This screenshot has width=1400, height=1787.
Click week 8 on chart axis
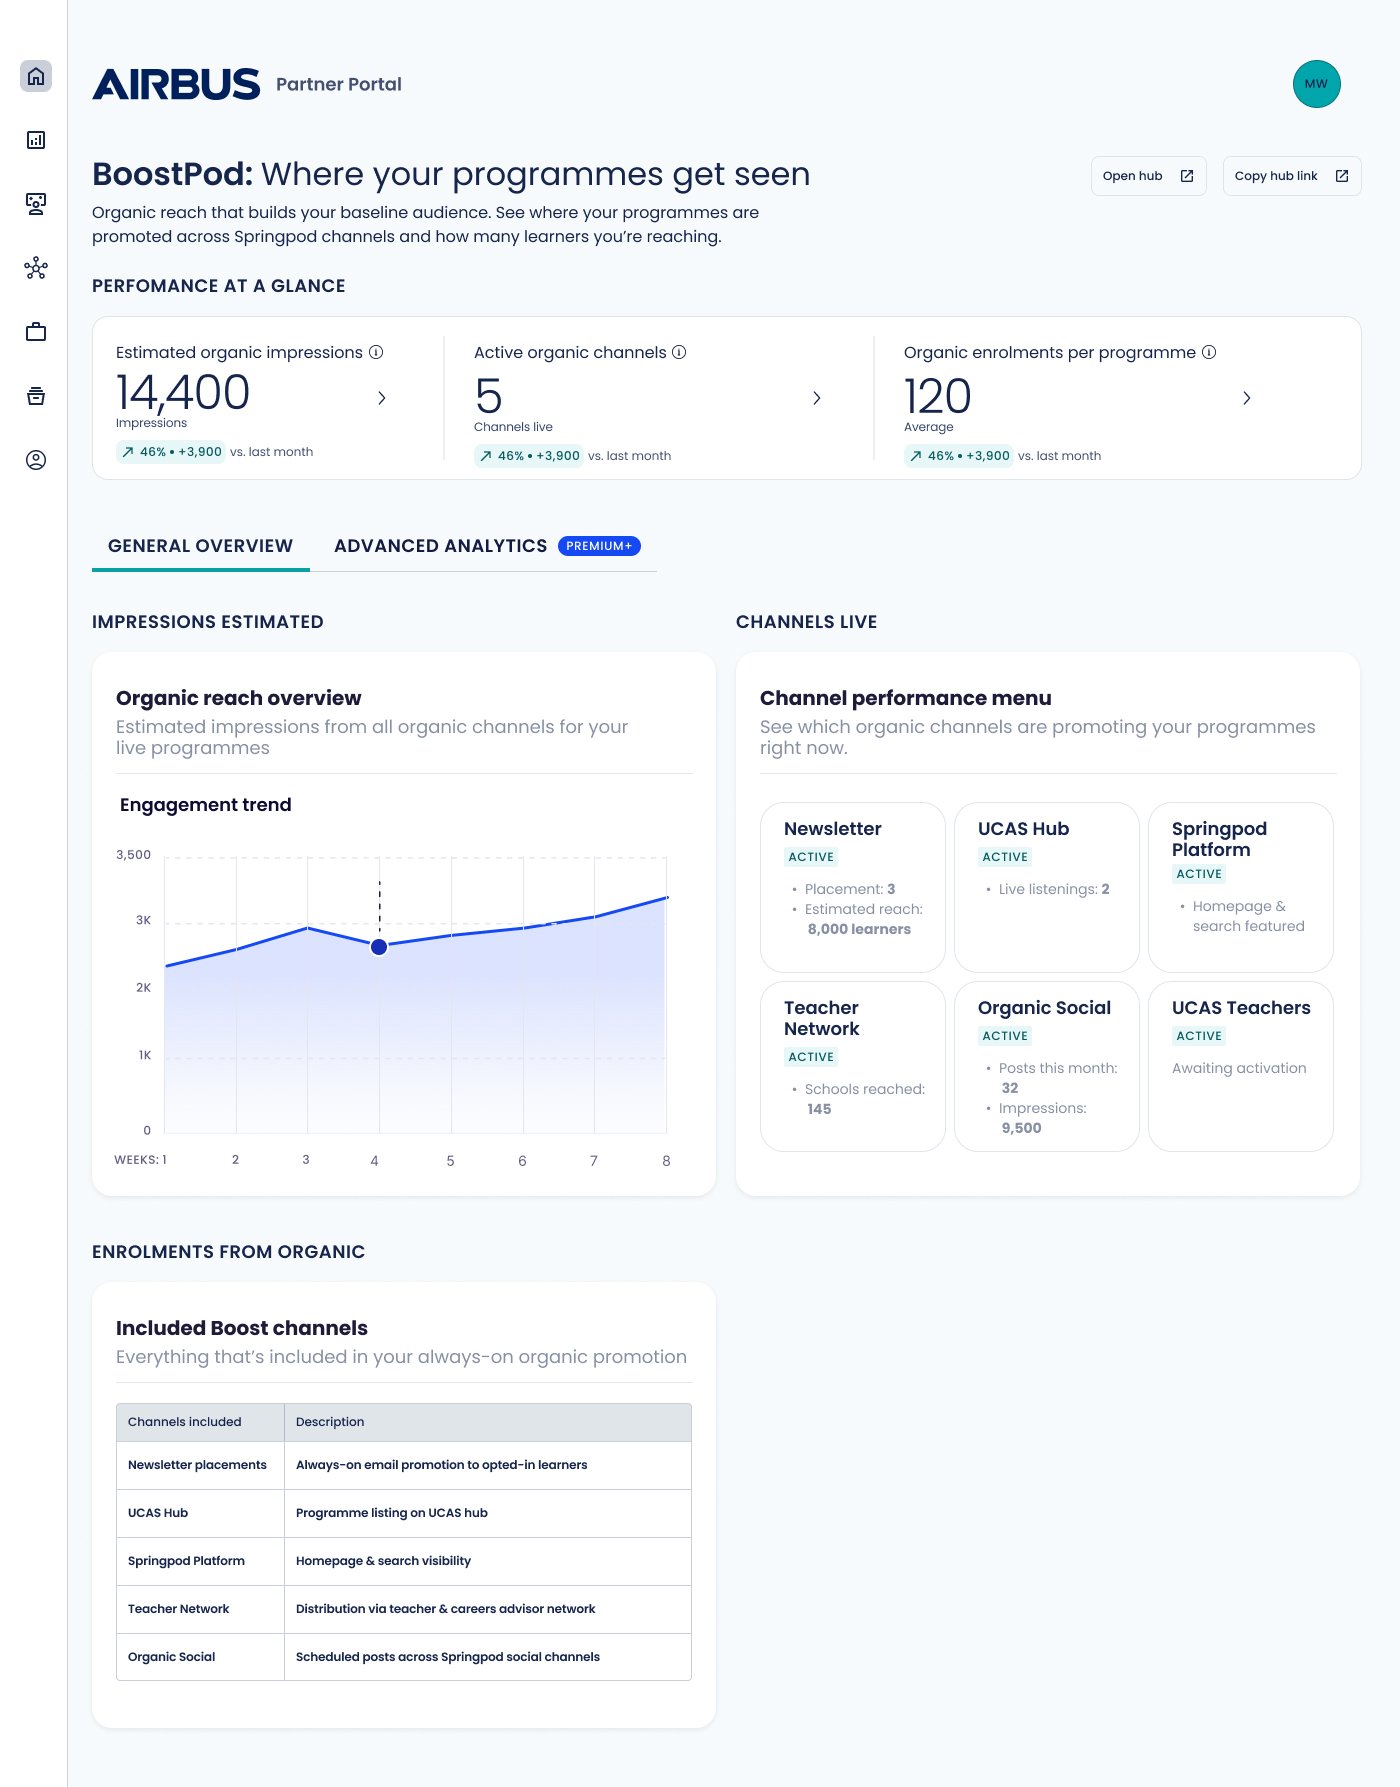pyautogui.click(x=666, y=1161)
